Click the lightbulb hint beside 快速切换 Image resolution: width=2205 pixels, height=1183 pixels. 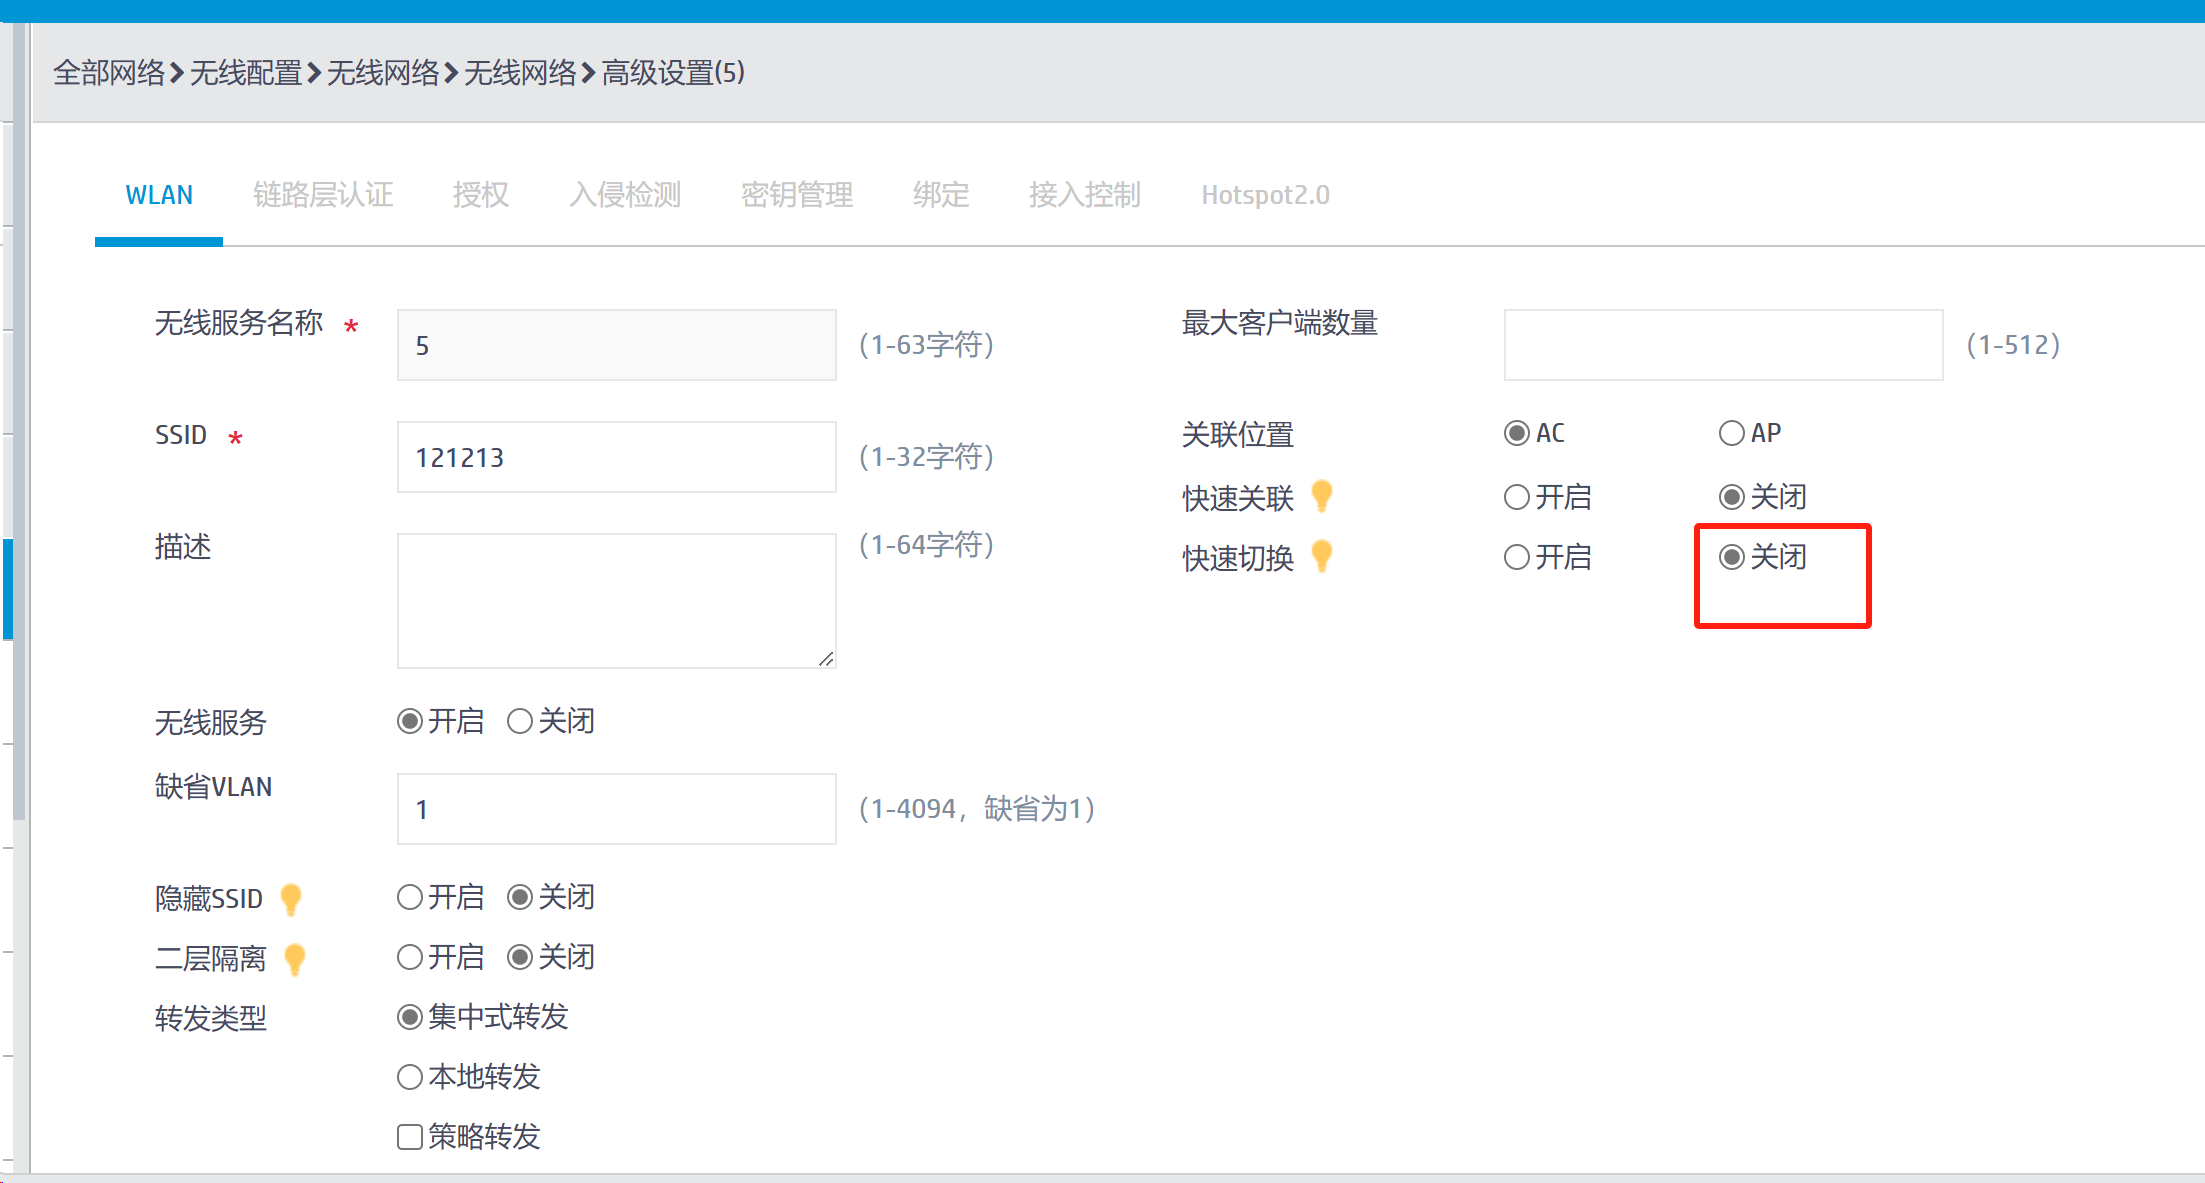coord(1321,555)
